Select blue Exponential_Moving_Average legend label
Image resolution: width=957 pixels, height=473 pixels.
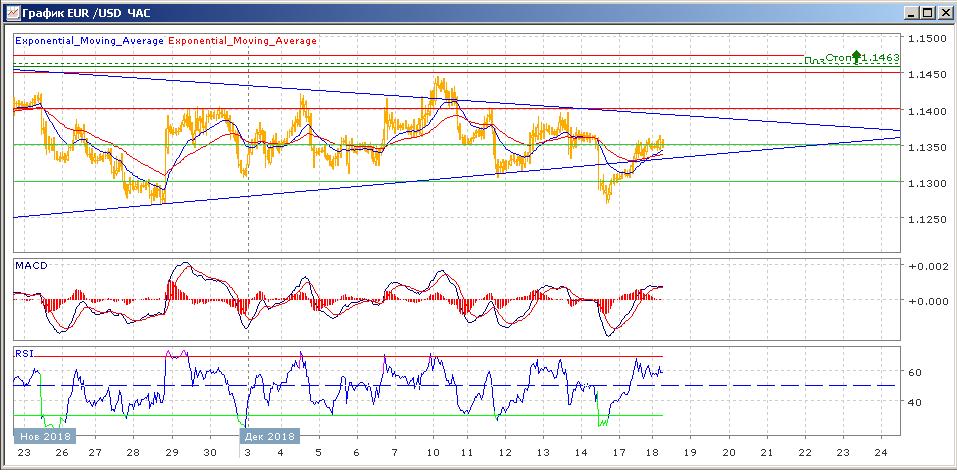[89, 41]
